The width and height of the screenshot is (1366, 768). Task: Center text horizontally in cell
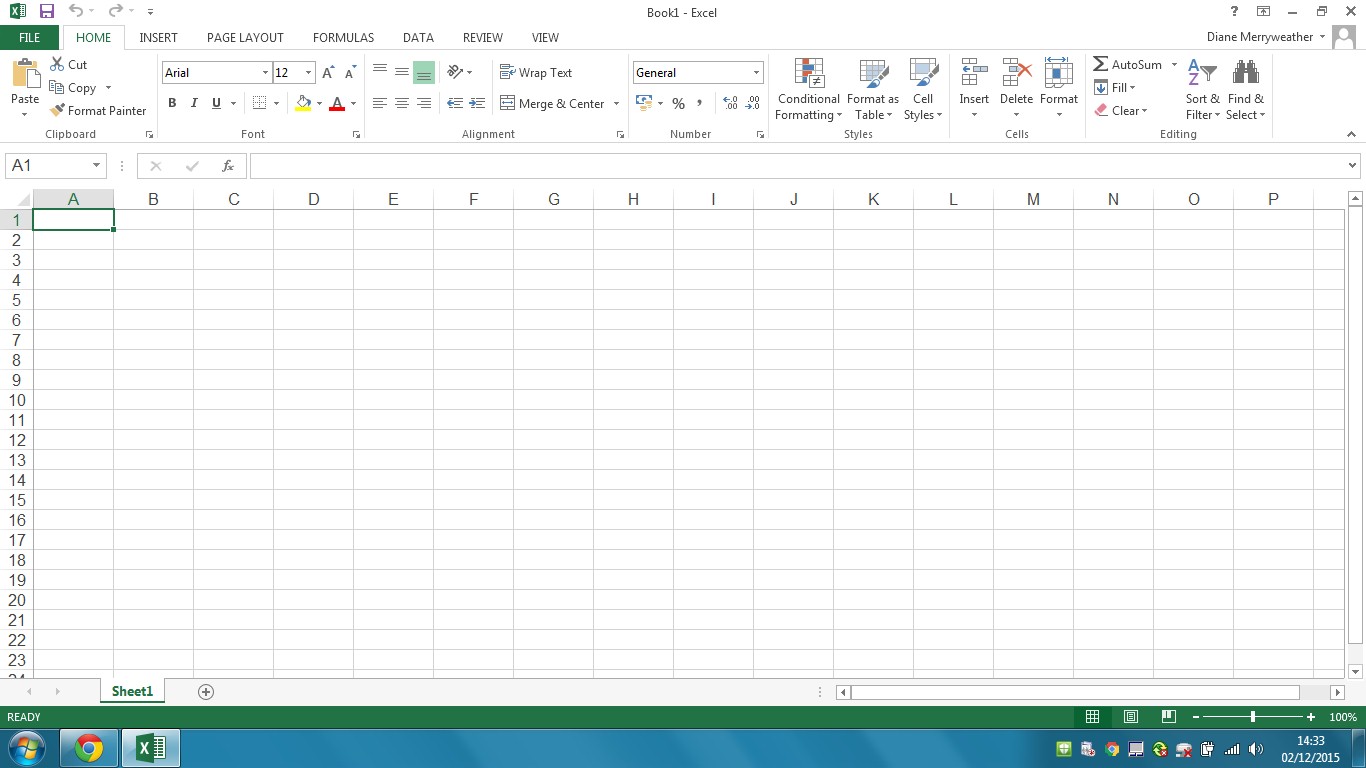coord(402,103)
